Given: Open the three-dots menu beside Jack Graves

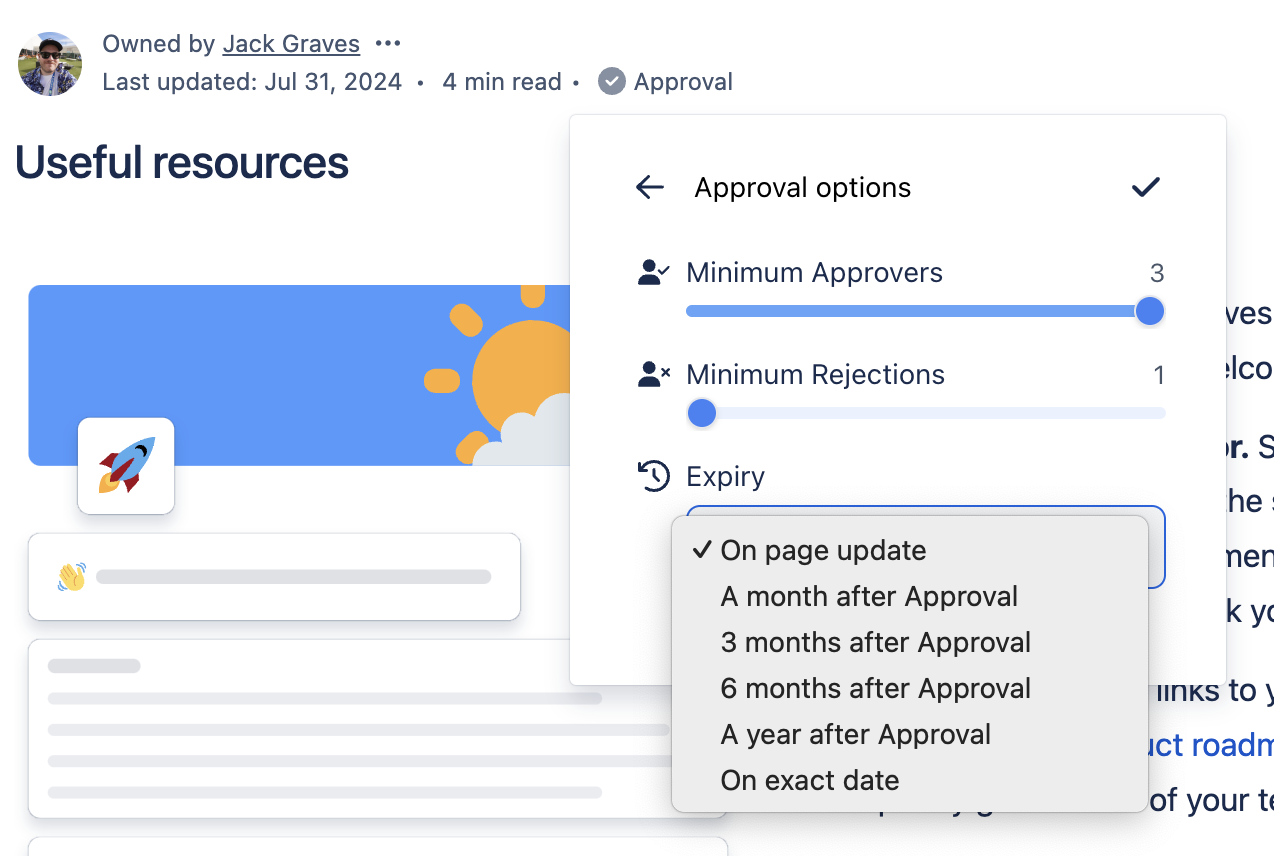Looking at the screenshot, I should (388, 44).
